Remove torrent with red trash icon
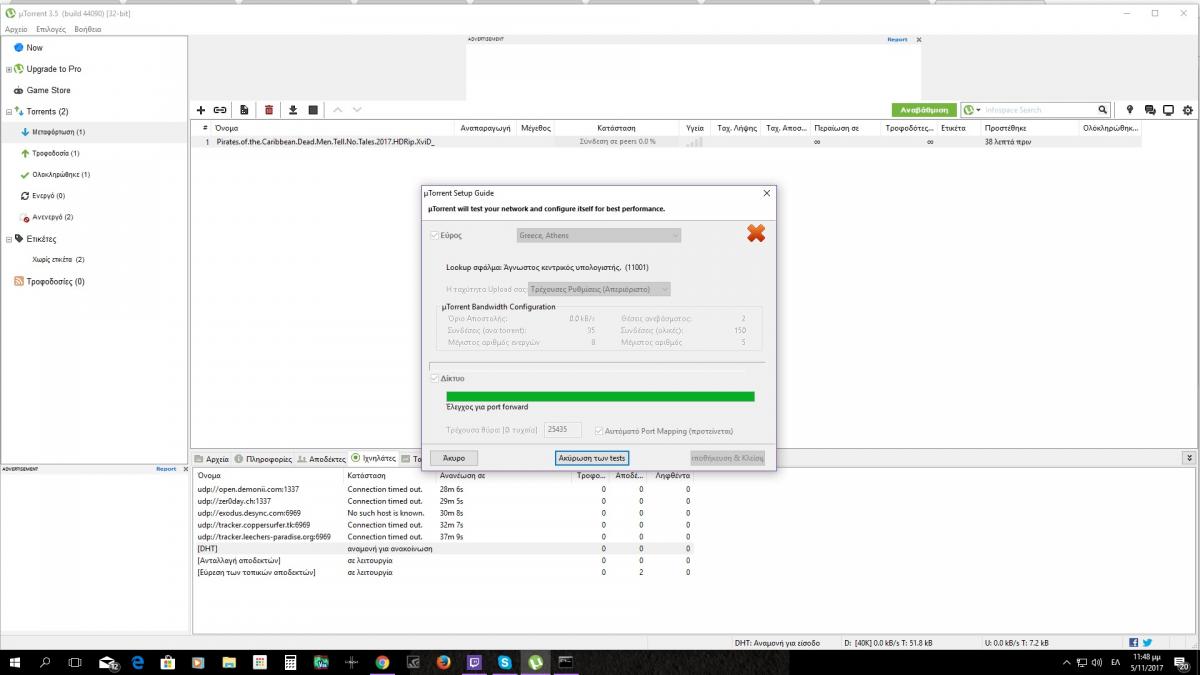Screen dimensions: 1200x675 coord(269,110)
